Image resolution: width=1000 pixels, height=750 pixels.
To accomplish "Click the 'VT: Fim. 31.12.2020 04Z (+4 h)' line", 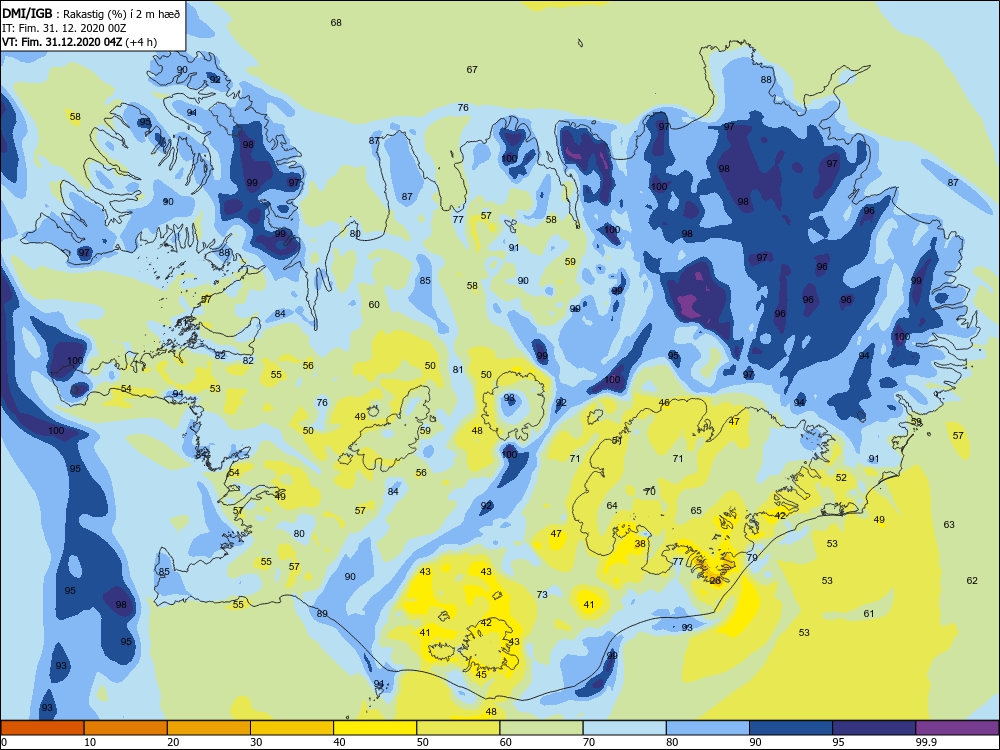I will (80, 42).
